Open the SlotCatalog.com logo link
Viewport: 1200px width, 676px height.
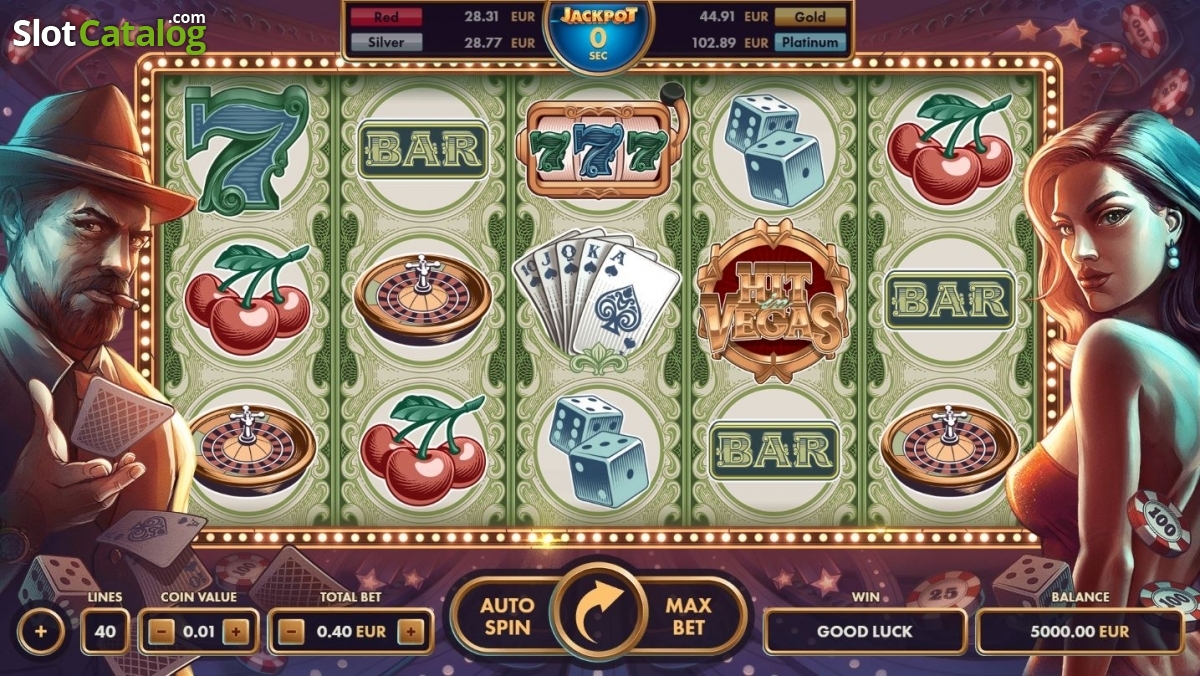point(110,32)
